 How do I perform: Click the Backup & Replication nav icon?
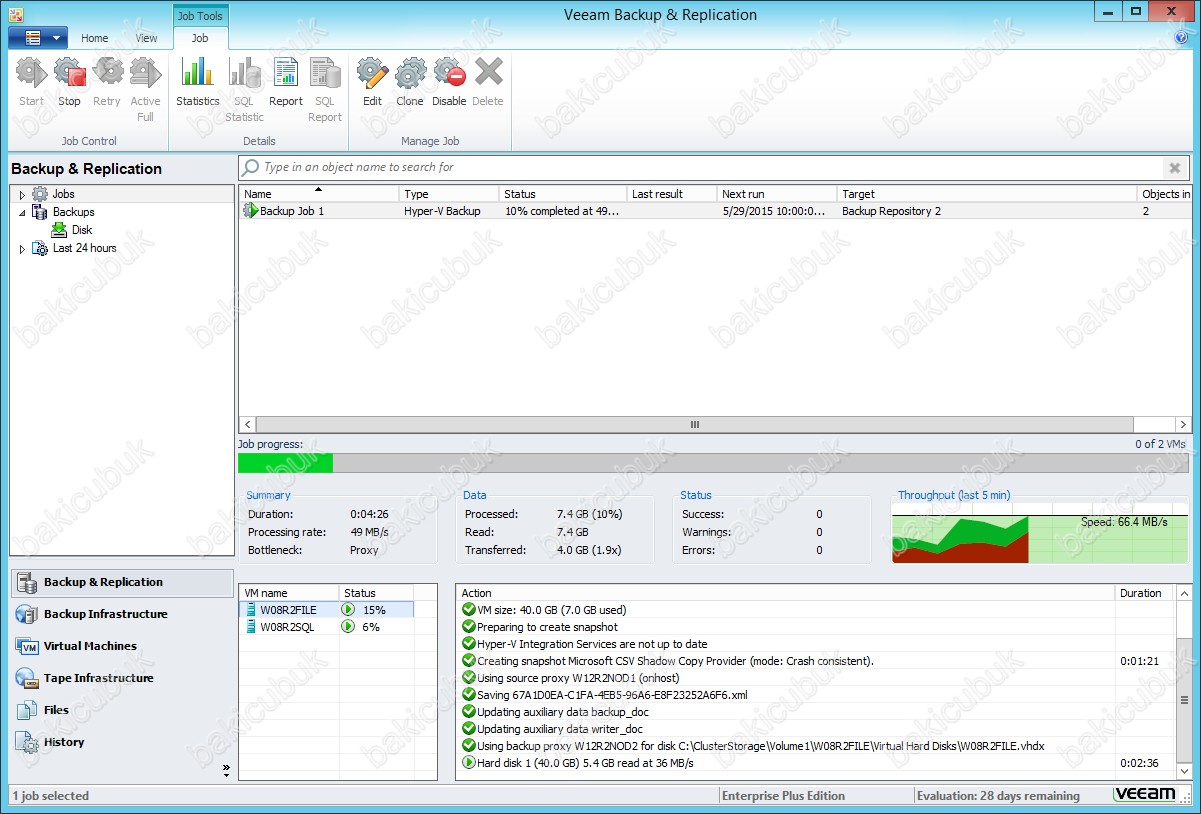point(28,582)
